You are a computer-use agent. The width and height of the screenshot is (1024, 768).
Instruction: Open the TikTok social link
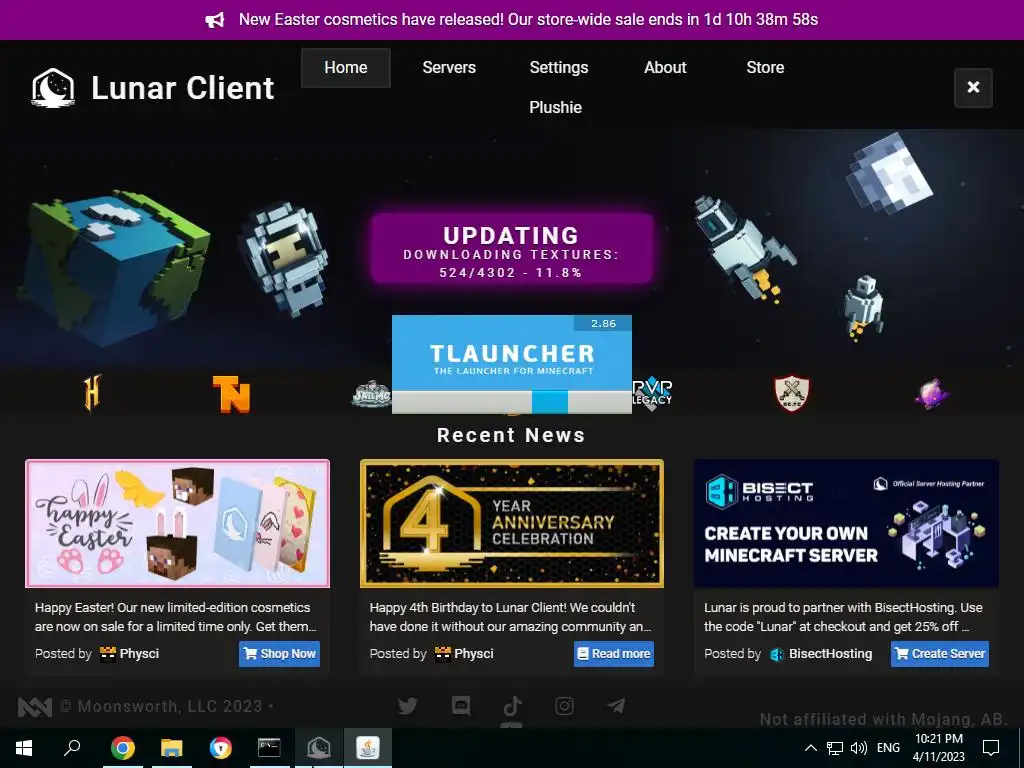click(513, 705)
